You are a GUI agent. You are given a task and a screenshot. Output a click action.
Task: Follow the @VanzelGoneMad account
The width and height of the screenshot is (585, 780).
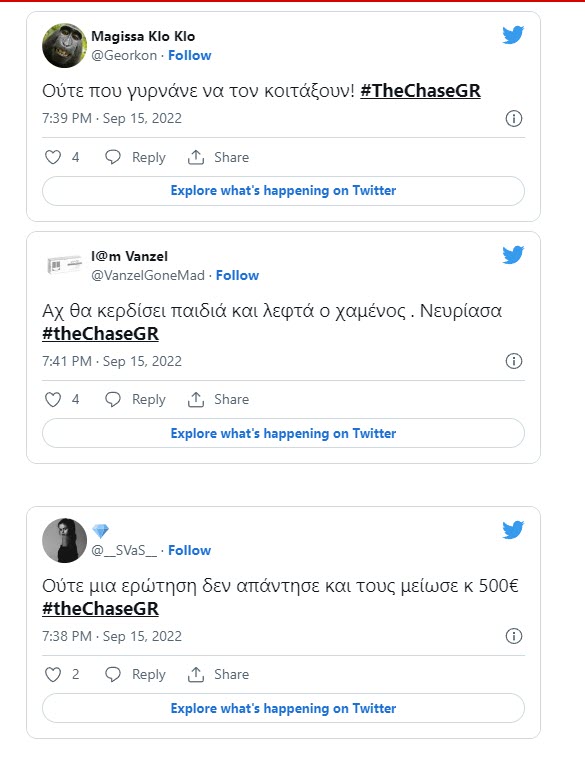pyautogui.click(x=237, y=275)
